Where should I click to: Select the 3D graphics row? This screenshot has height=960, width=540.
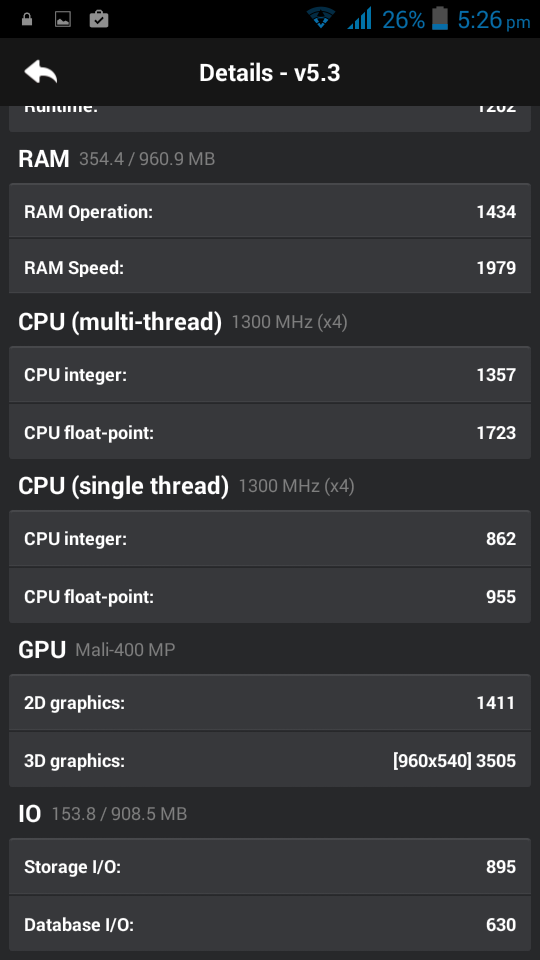(269, 760)
